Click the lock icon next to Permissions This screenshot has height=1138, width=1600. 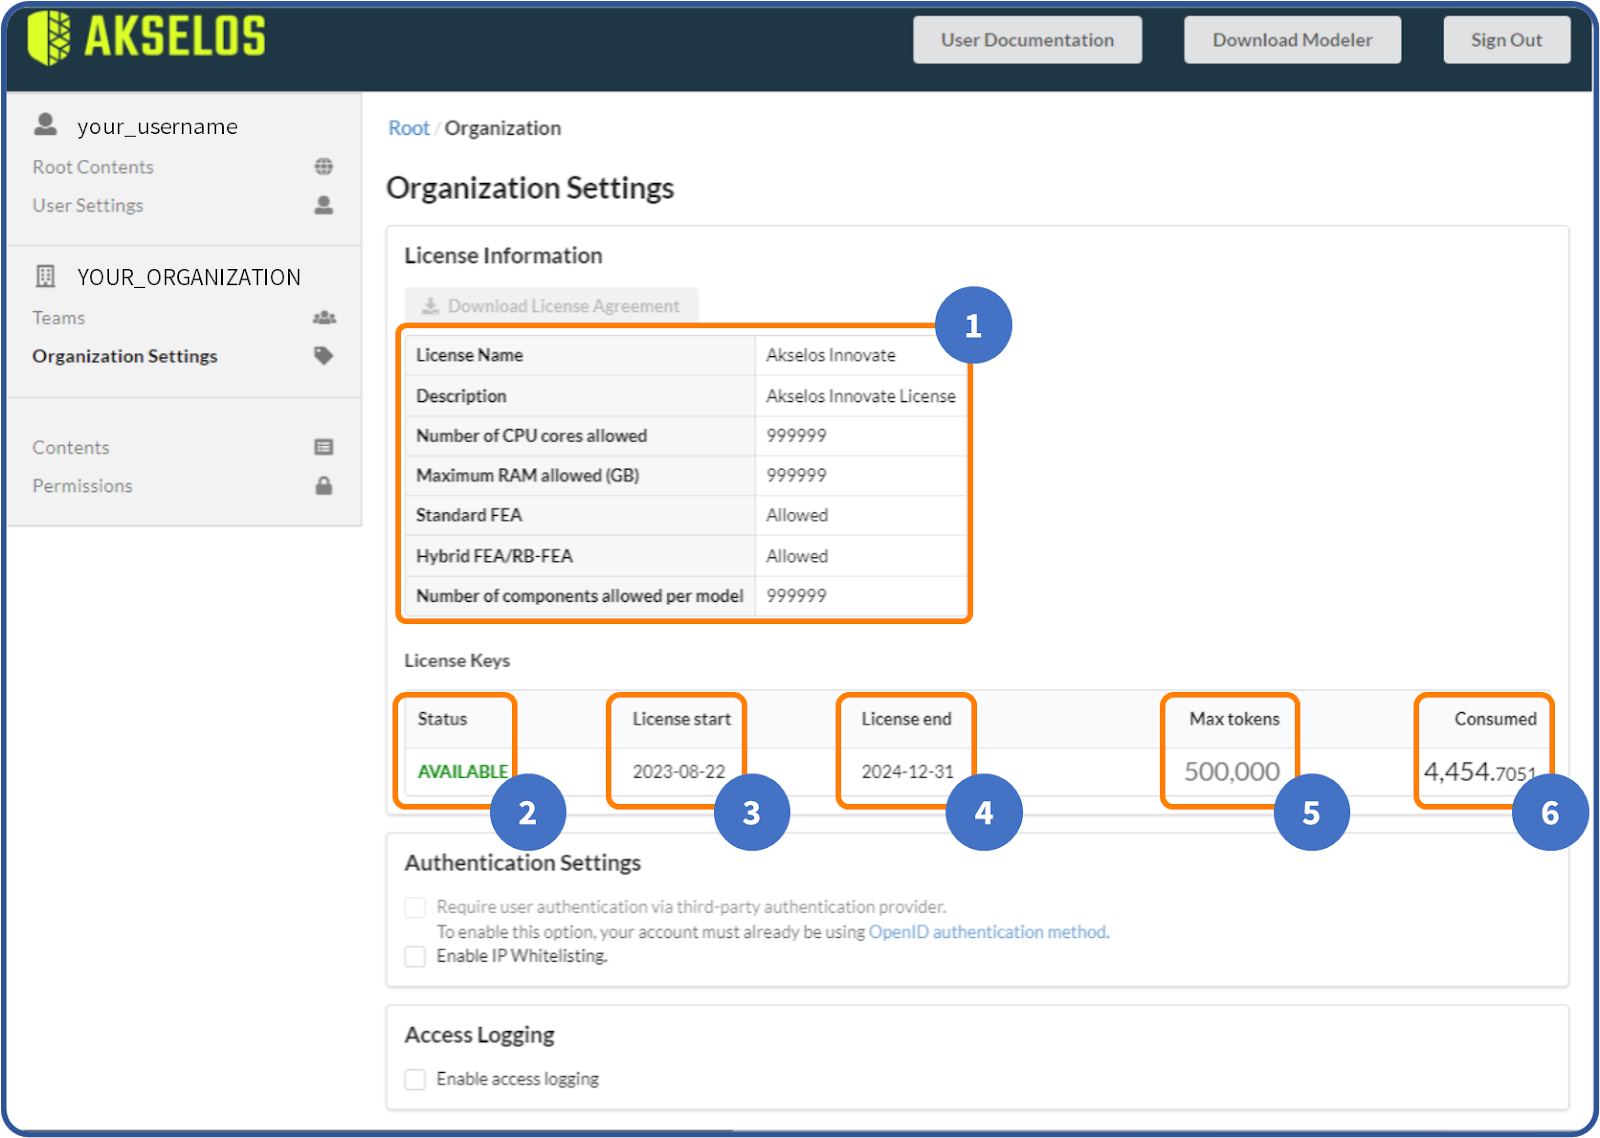coord(324,486)
